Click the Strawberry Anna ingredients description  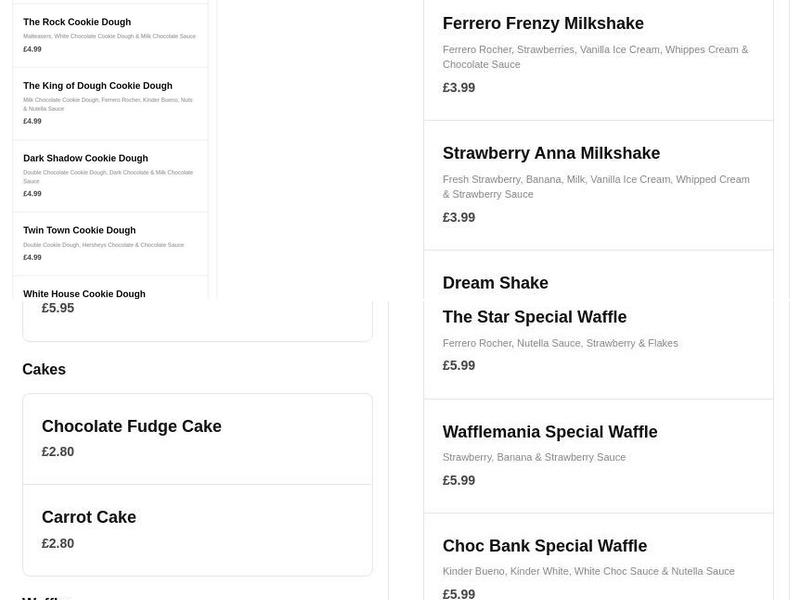(596, 186)
